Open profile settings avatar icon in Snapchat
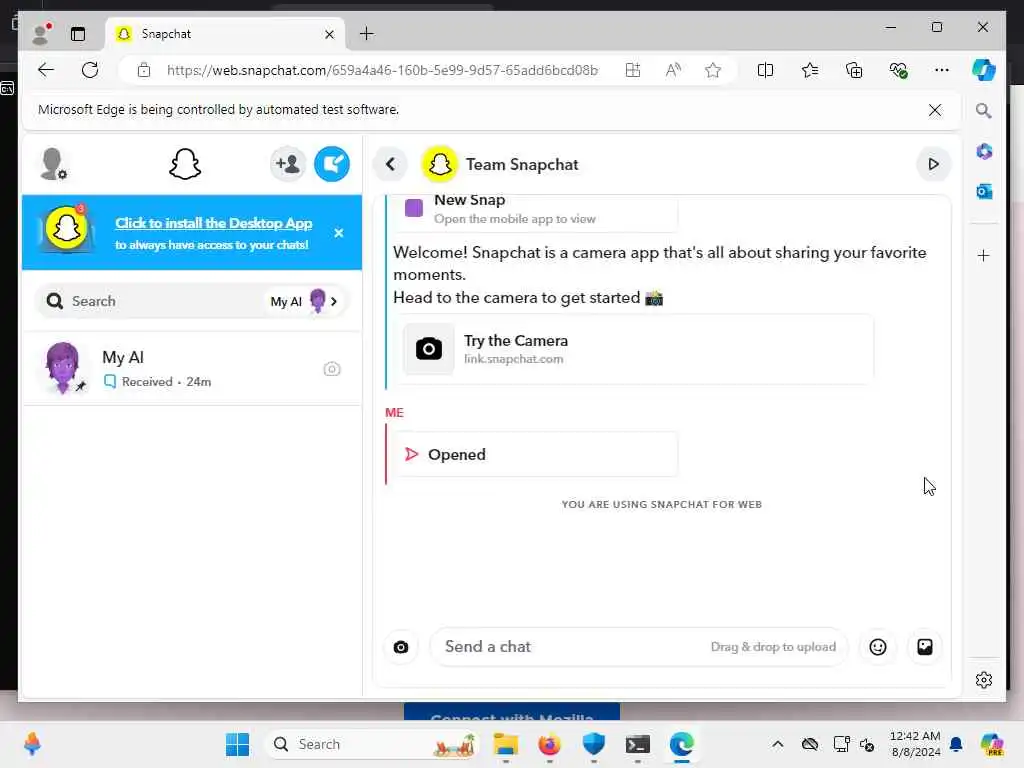Viewport: 1024px width, 768px height. pyautogui.click(x=53, y=164)
